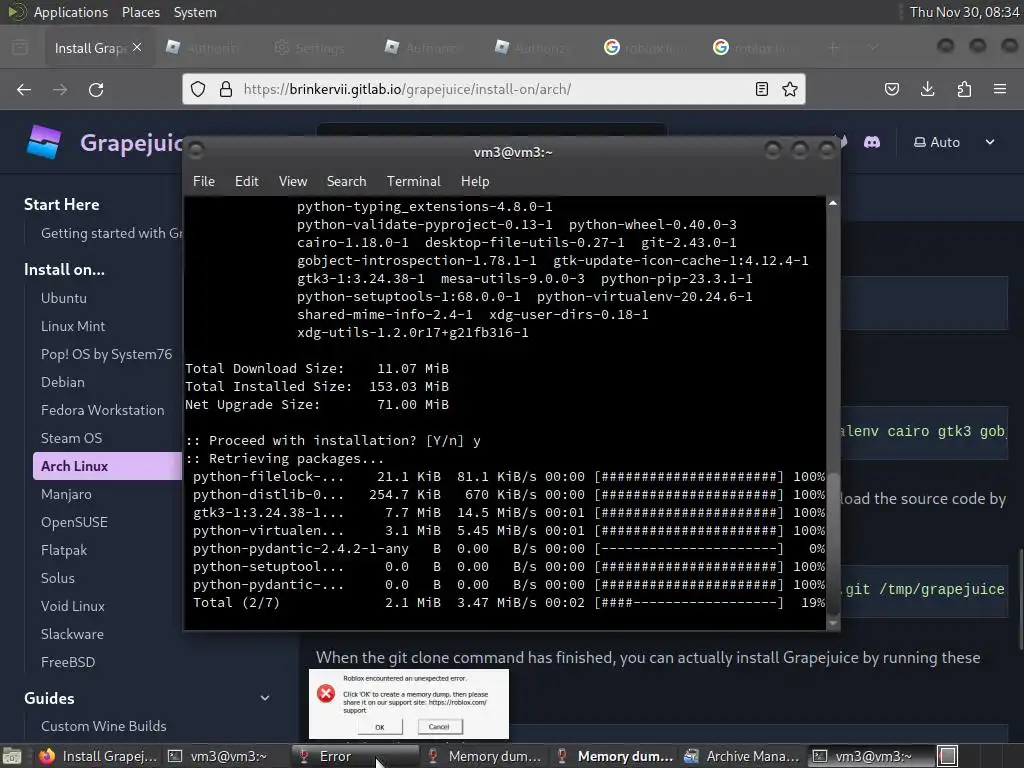Viewport: 1024px width, 768px height.
Task: Open the Firefox hamburger menu
Action: tap(1000, 89)
